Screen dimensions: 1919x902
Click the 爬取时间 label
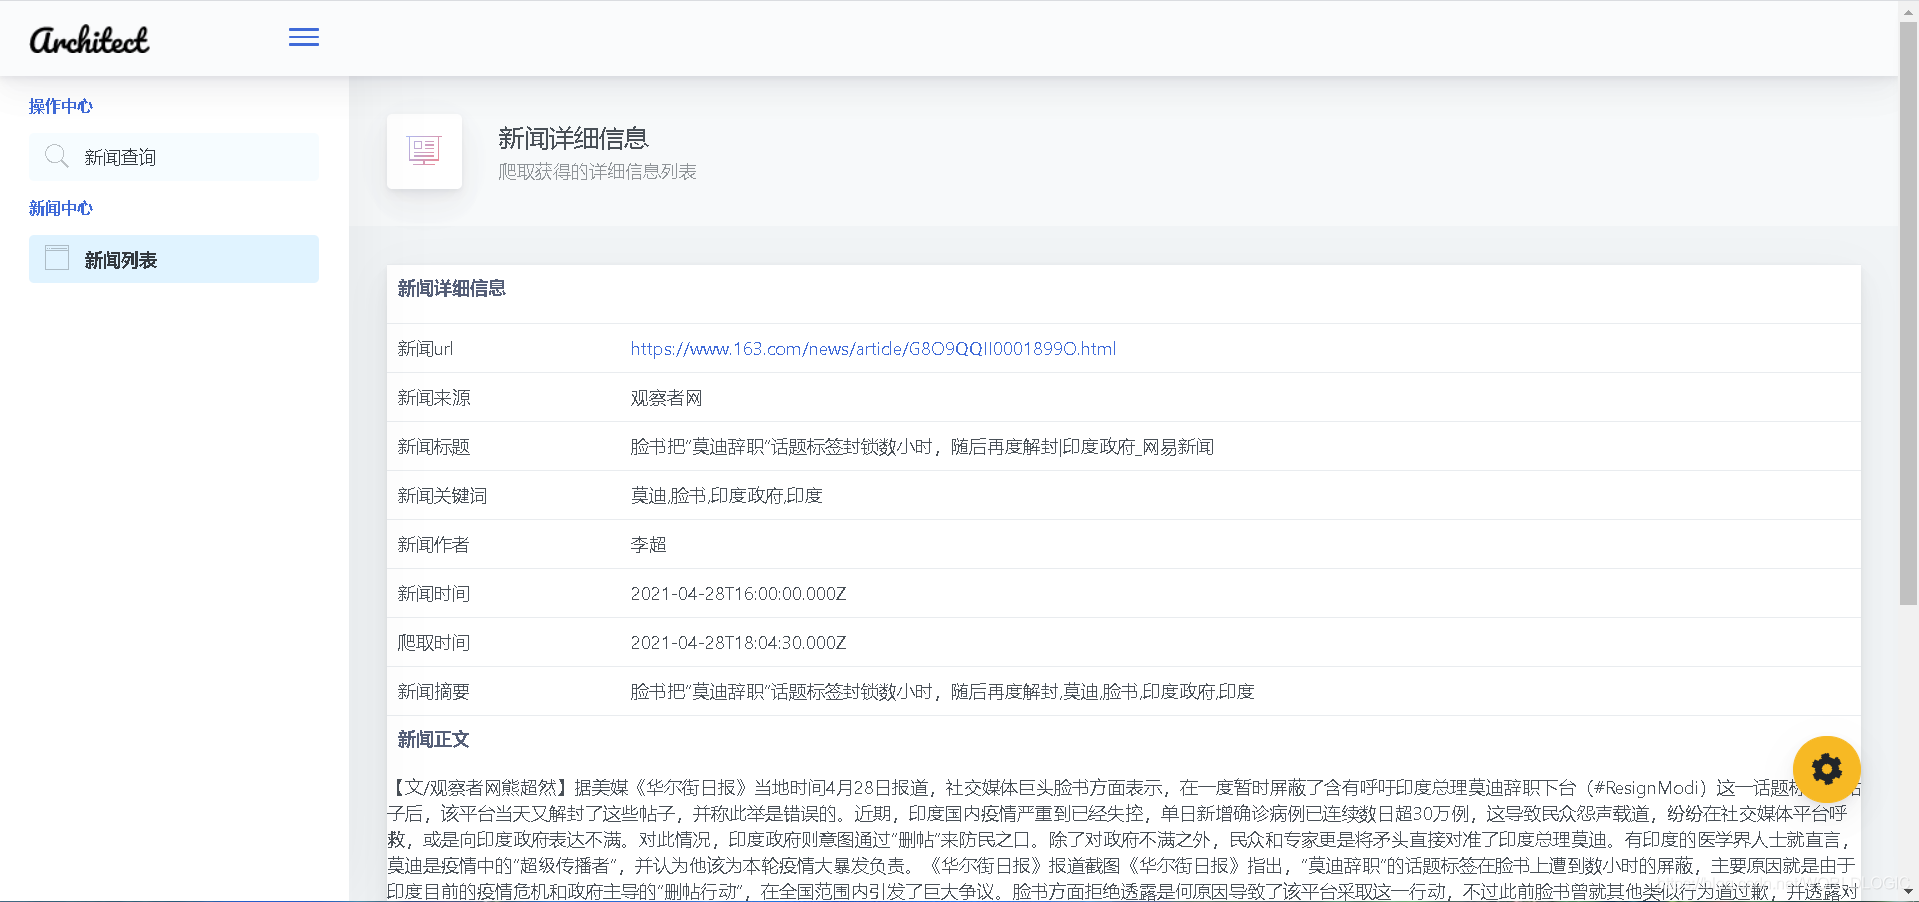pyautogui.click(x=434, y=643)
